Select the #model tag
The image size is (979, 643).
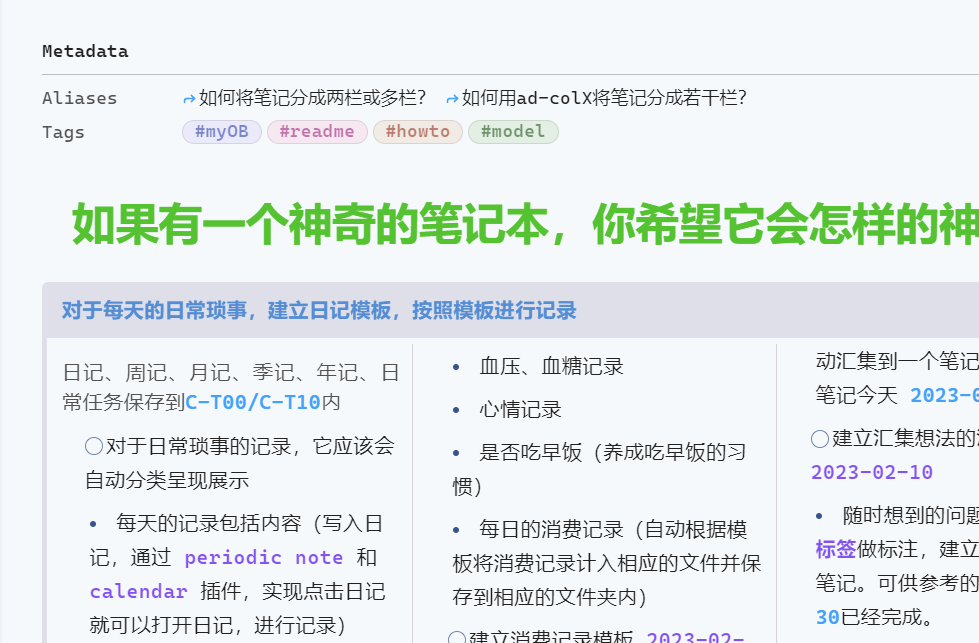pos(513,132)
